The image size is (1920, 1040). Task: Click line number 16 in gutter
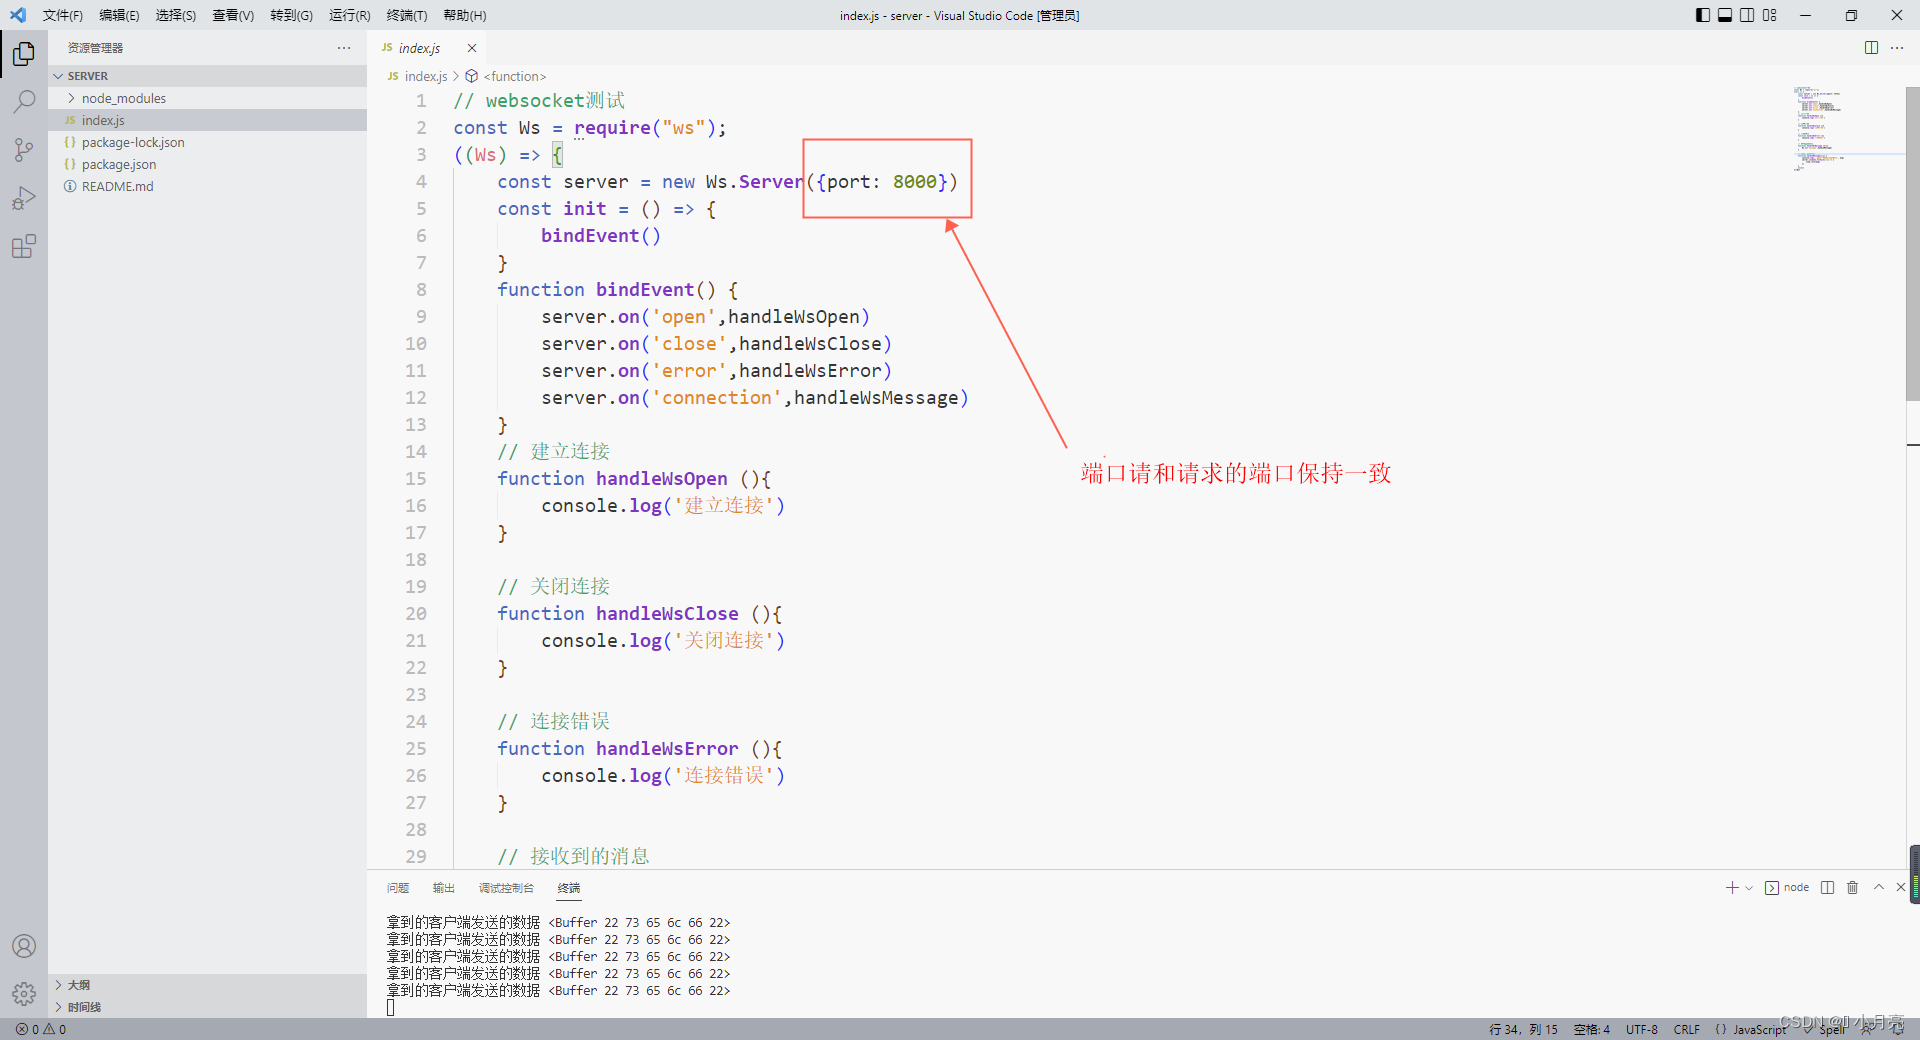click(x=416, y=506)
